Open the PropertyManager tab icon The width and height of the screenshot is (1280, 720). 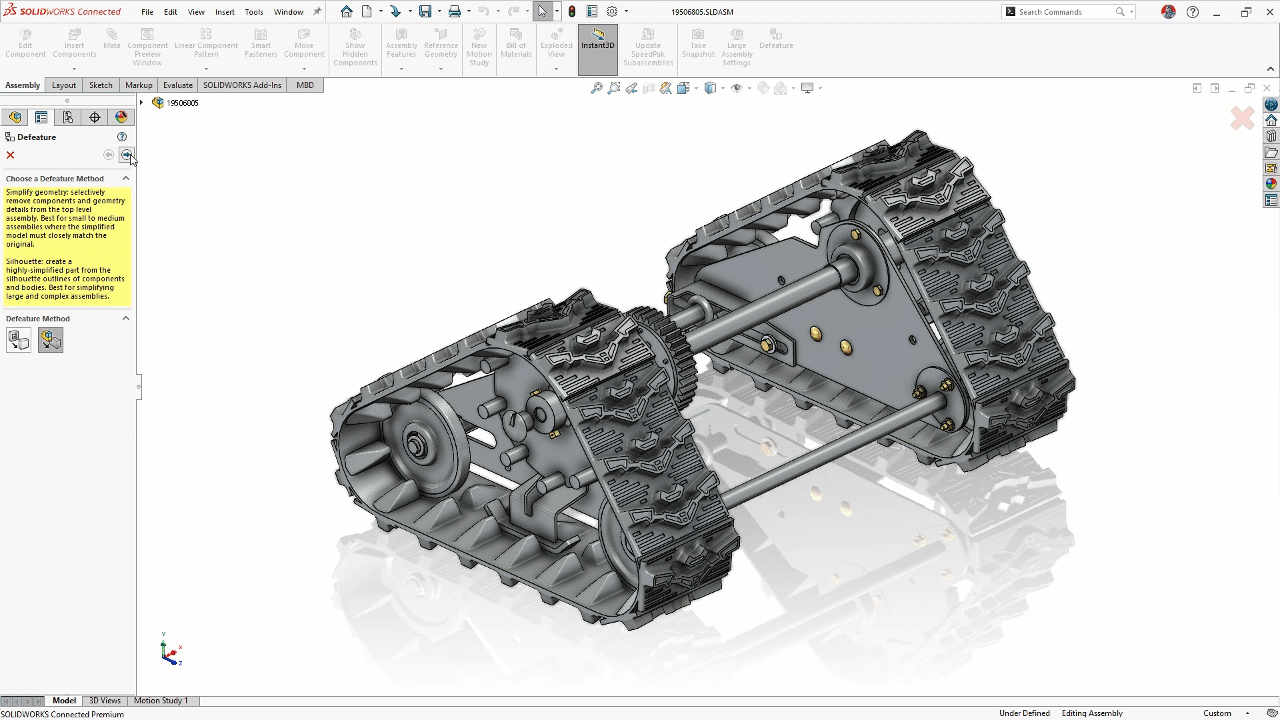(41, 117)
